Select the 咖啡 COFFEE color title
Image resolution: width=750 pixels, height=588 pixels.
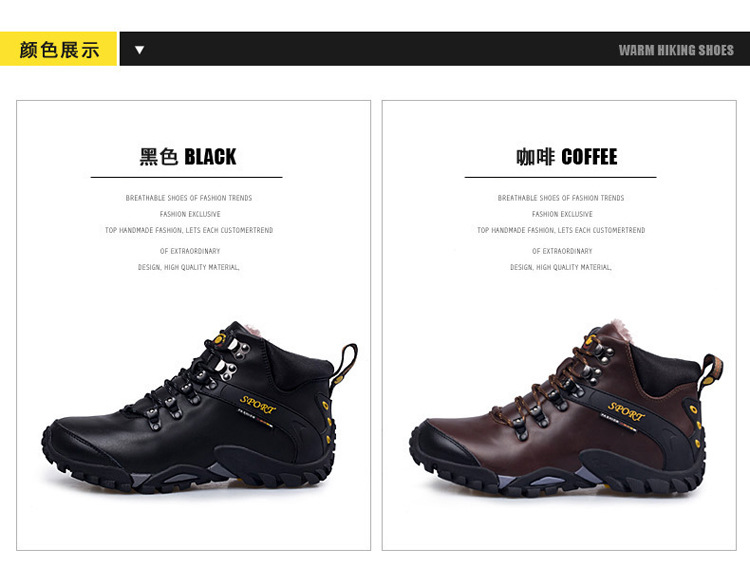point(566,157)
